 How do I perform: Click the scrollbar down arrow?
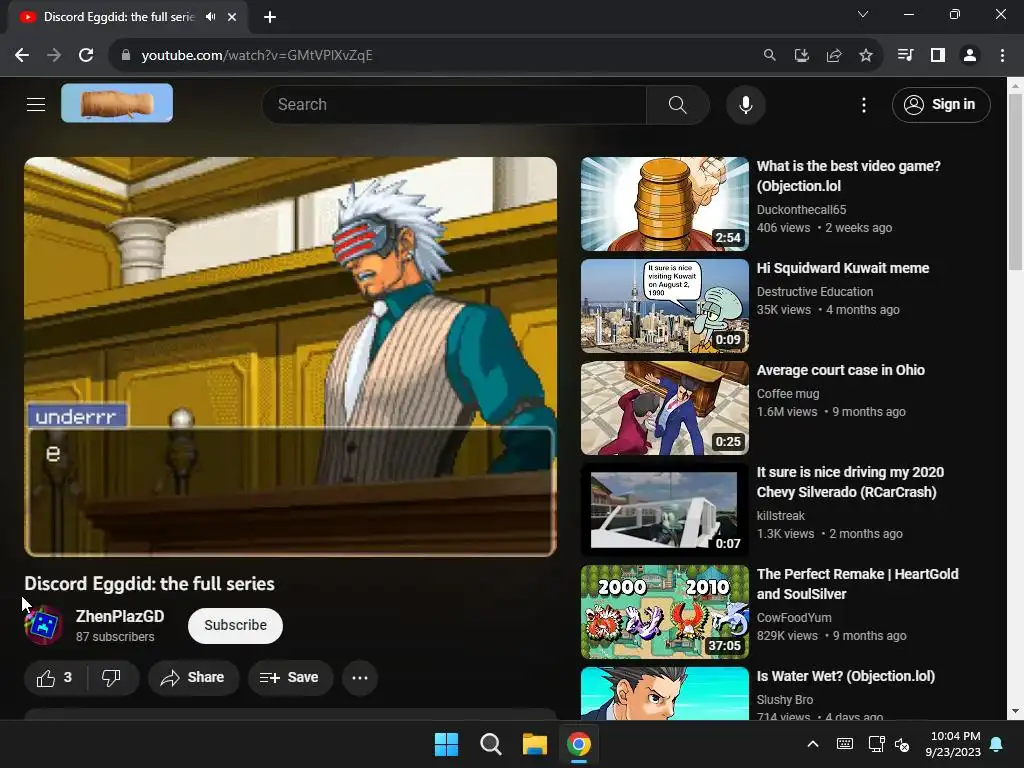pos(1015,711)
